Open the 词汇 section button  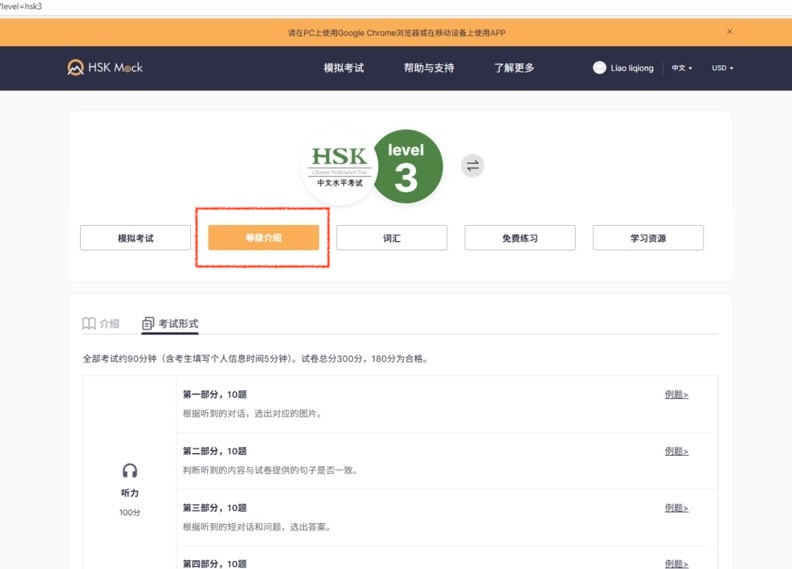(x=392, y=238)
